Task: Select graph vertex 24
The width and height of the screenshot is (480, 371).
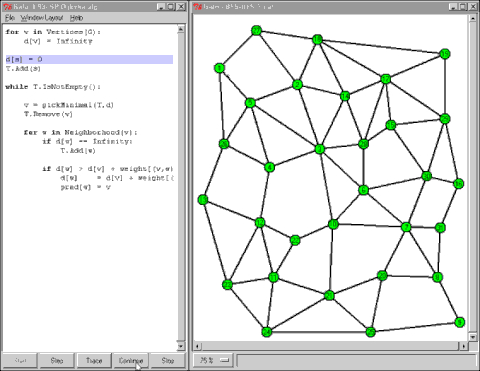Action: click(266, 332)
